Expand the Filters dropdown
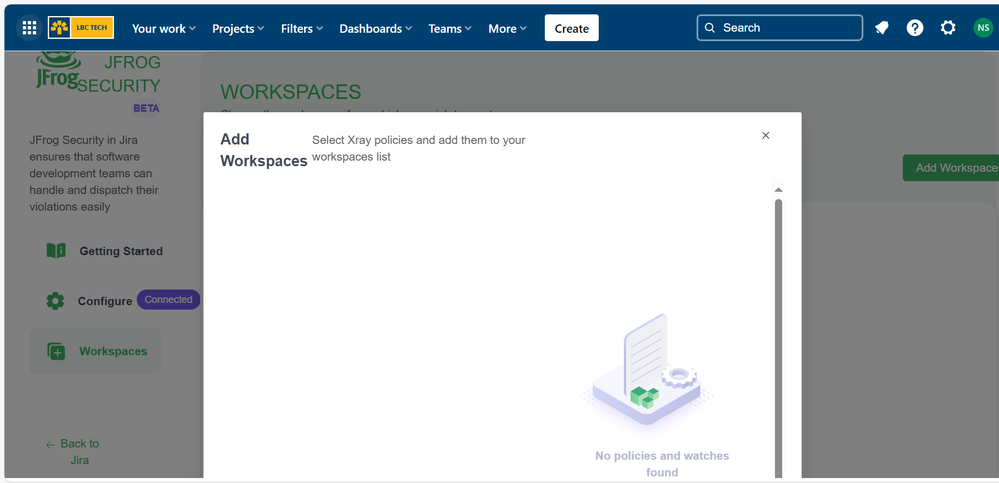This screenshot has width=999, height=483. point(302,29)
